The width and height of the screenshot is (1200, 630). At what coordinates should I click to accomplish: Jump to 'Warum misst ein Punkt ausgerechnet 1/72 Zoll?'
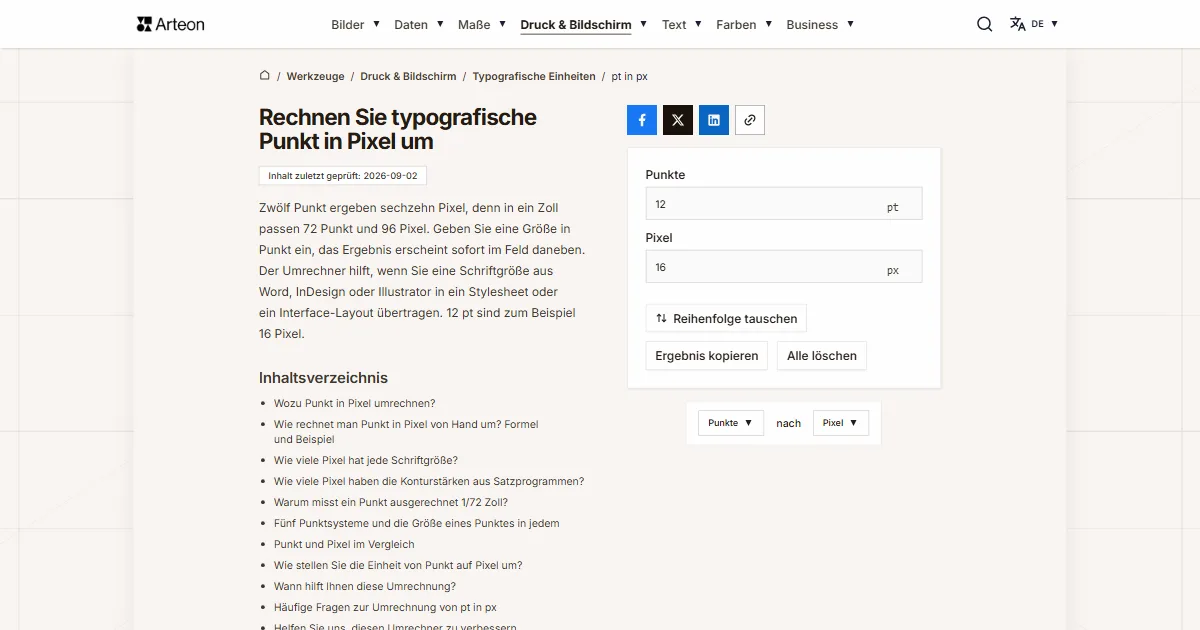click(x=391, y=502)
